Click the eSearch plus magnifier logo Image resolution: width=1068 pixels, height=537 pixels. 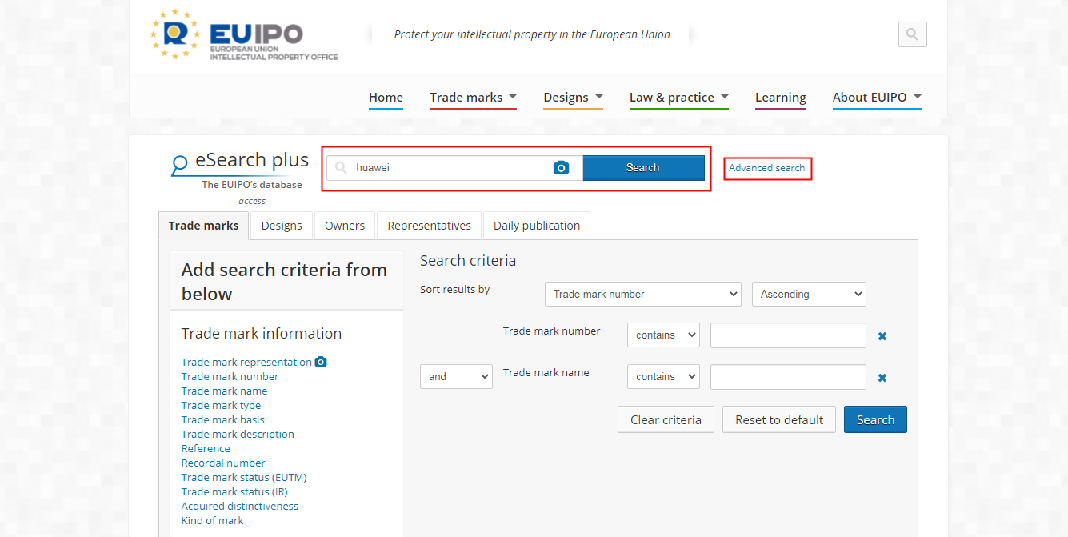(x=180, y=164)
